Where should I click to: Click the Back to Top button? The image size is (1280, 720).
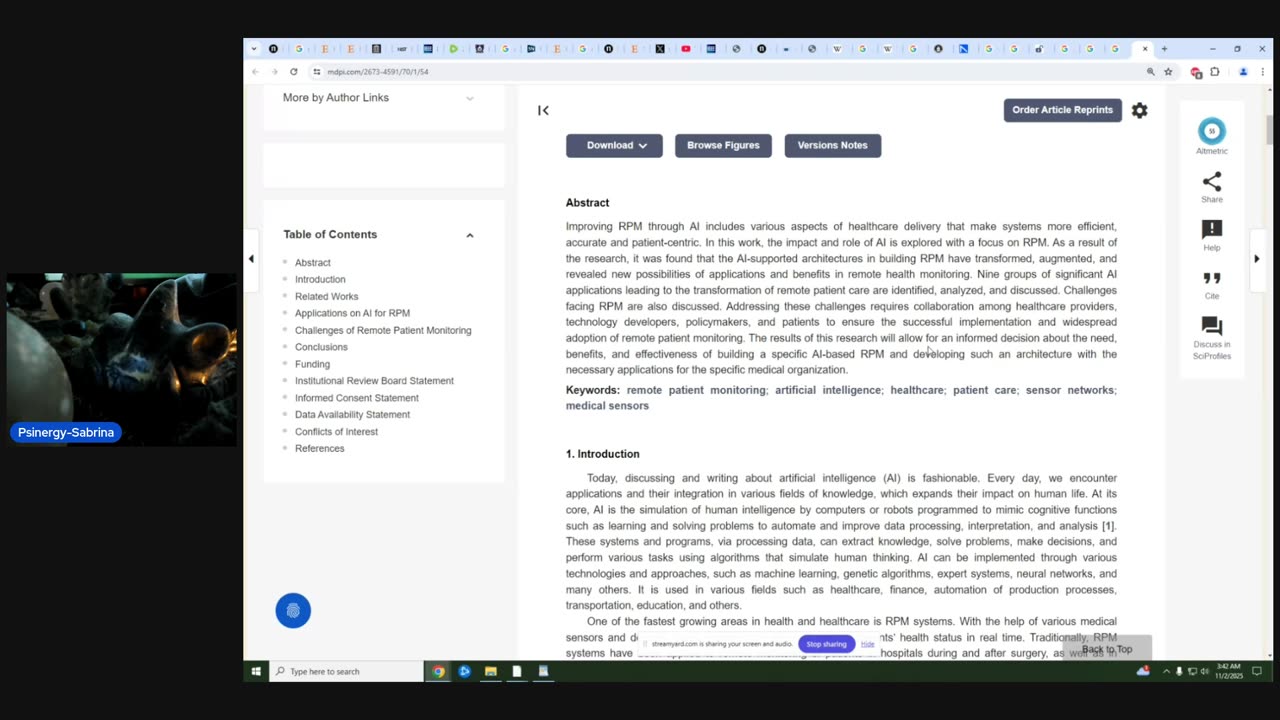tap(1107, 649)
